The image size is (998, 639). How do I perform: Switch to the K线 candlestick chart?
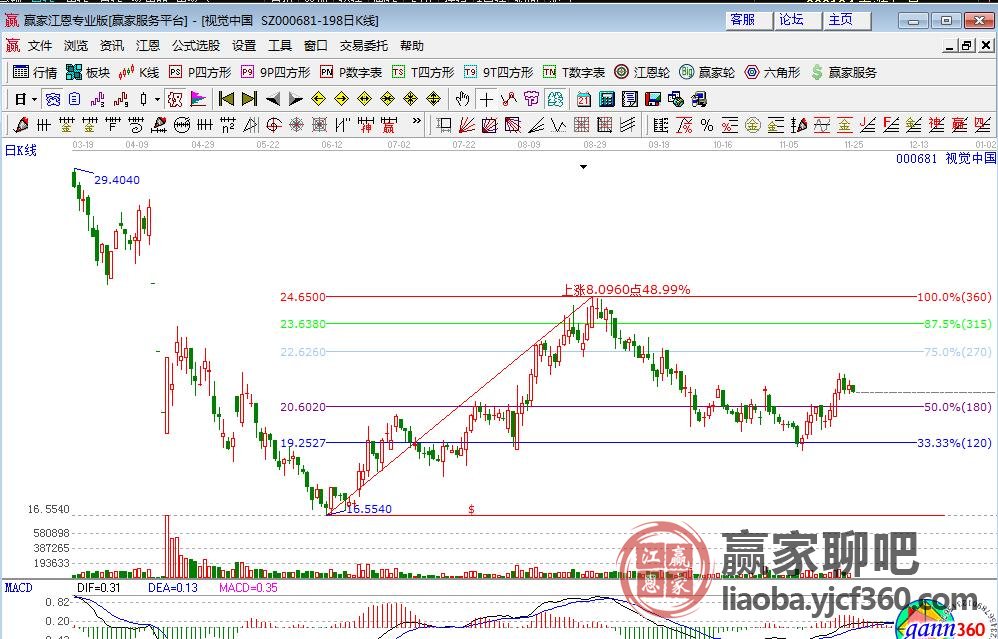(139, 73)
